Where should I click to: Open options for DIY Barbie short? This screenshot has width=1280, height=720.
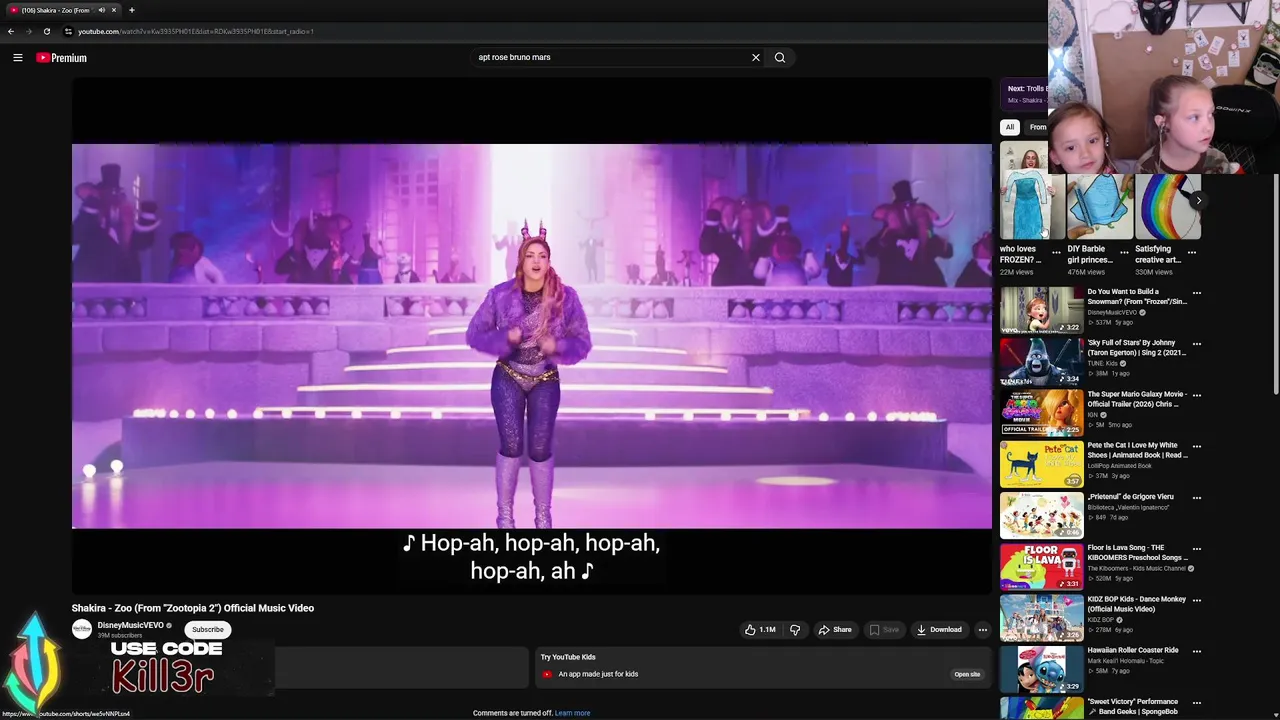coord(1124,253)
